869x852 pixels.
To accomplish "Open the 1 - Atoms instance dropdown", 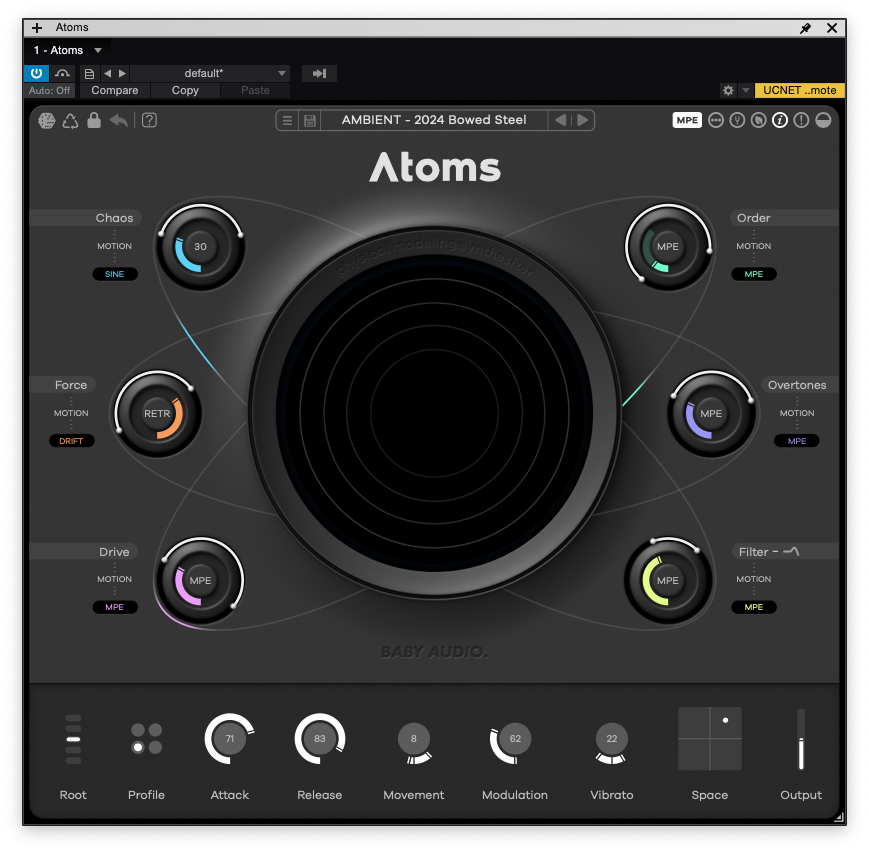I will [x=68, y=50].
